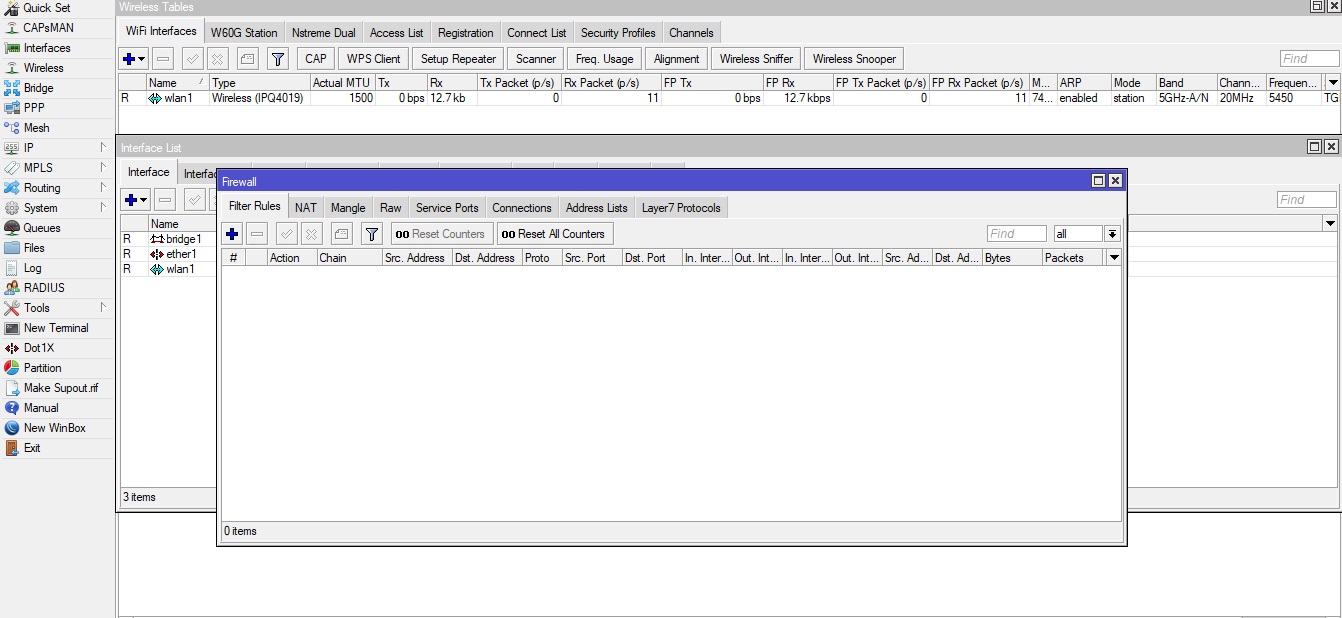Viewport: 1342px width, 618px height.
Task: Click comment icon in Wireless Tables toolbar
Action: 248,59
